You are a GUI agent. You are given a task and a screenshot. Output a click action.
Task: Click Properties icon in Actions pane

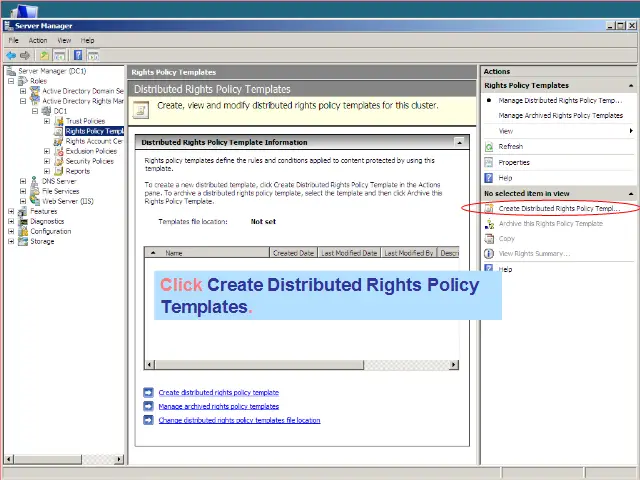[489, 162]
